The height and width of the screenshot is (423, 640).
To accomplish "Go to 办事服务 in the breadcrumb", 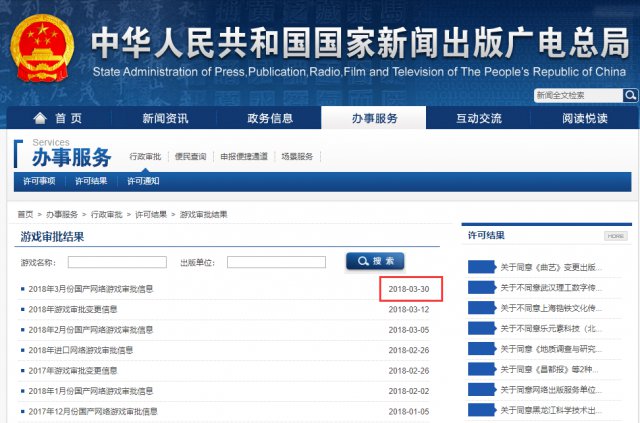I will point(62,214).
